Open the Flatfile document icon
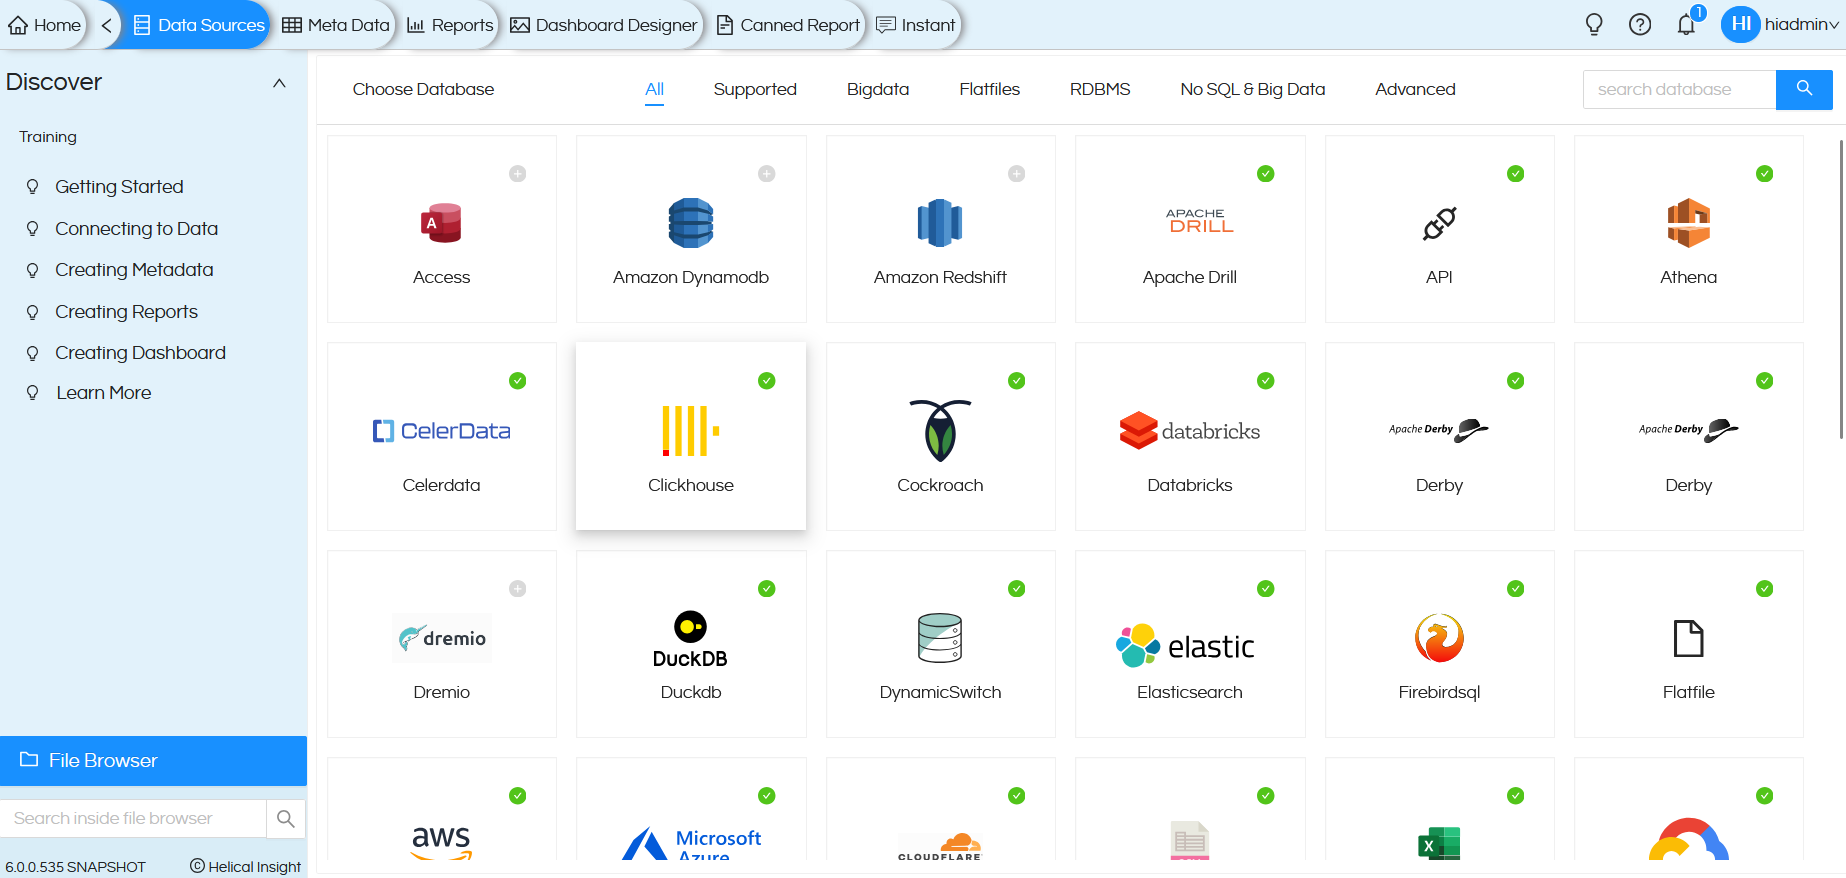Viewport: 1846px width, 878px height. [x=1688, y=638]
